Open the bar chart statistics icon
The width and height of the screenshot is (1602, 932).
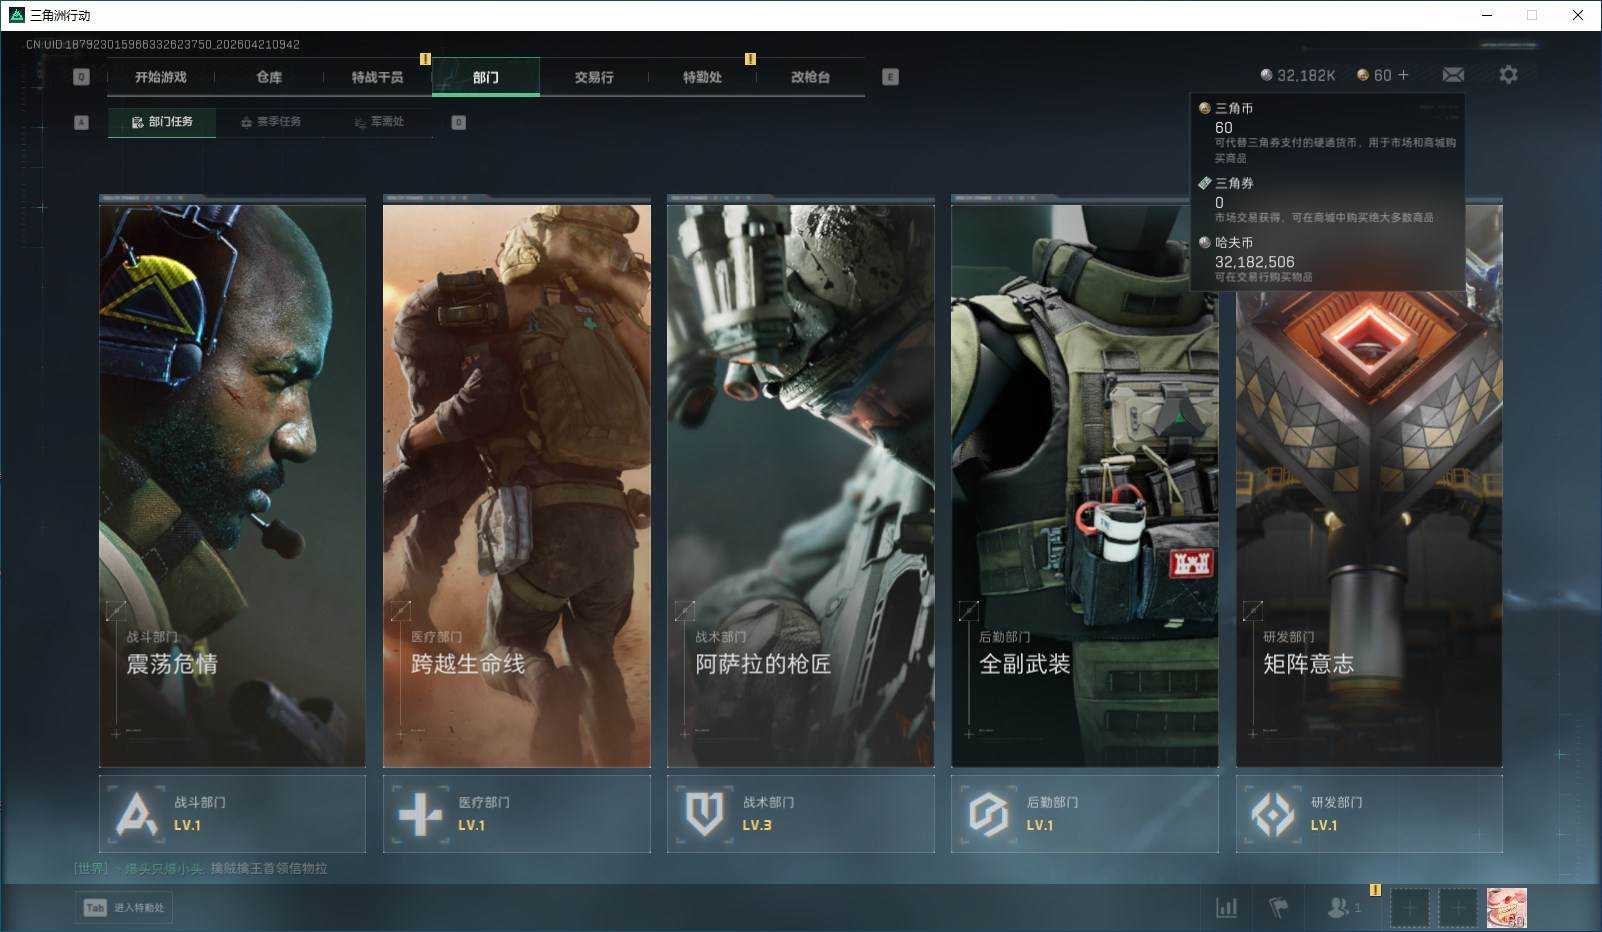pos(1226,908)
